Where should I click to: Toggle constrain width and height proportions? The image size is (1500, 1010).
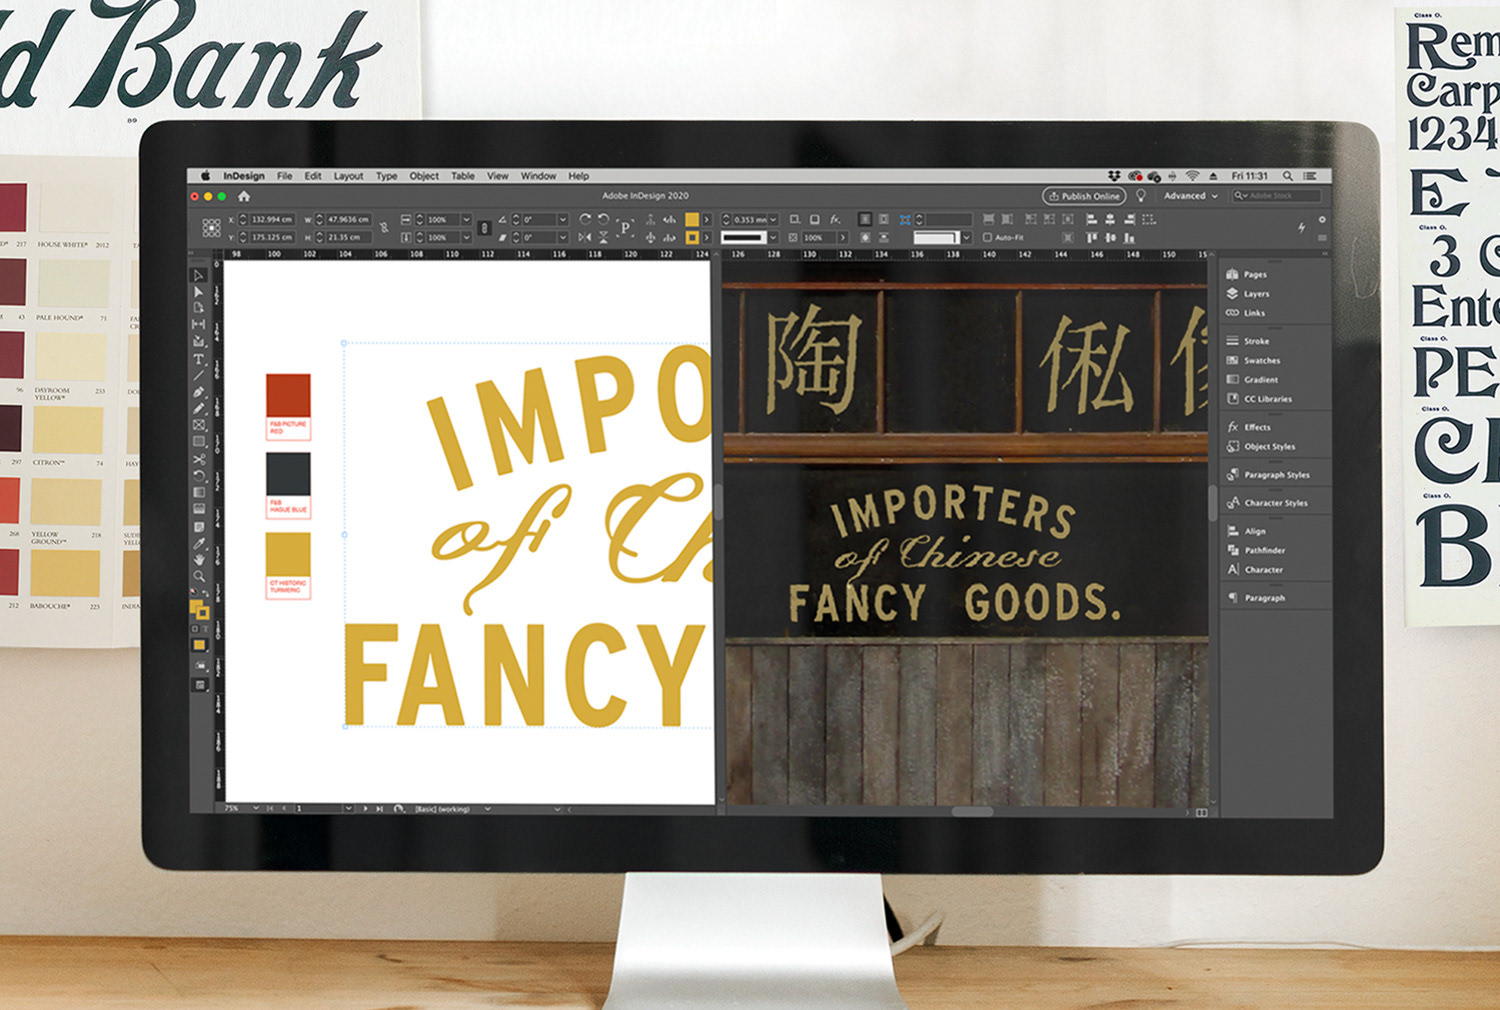(x=384, y=228)
